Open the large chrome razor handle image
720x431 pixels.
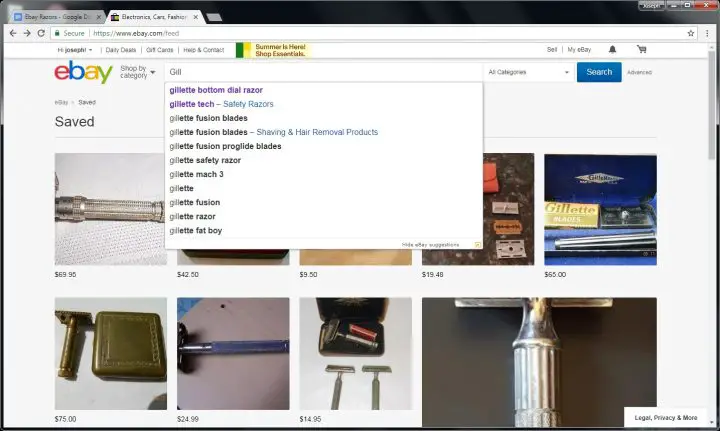(x=539, y=362)
